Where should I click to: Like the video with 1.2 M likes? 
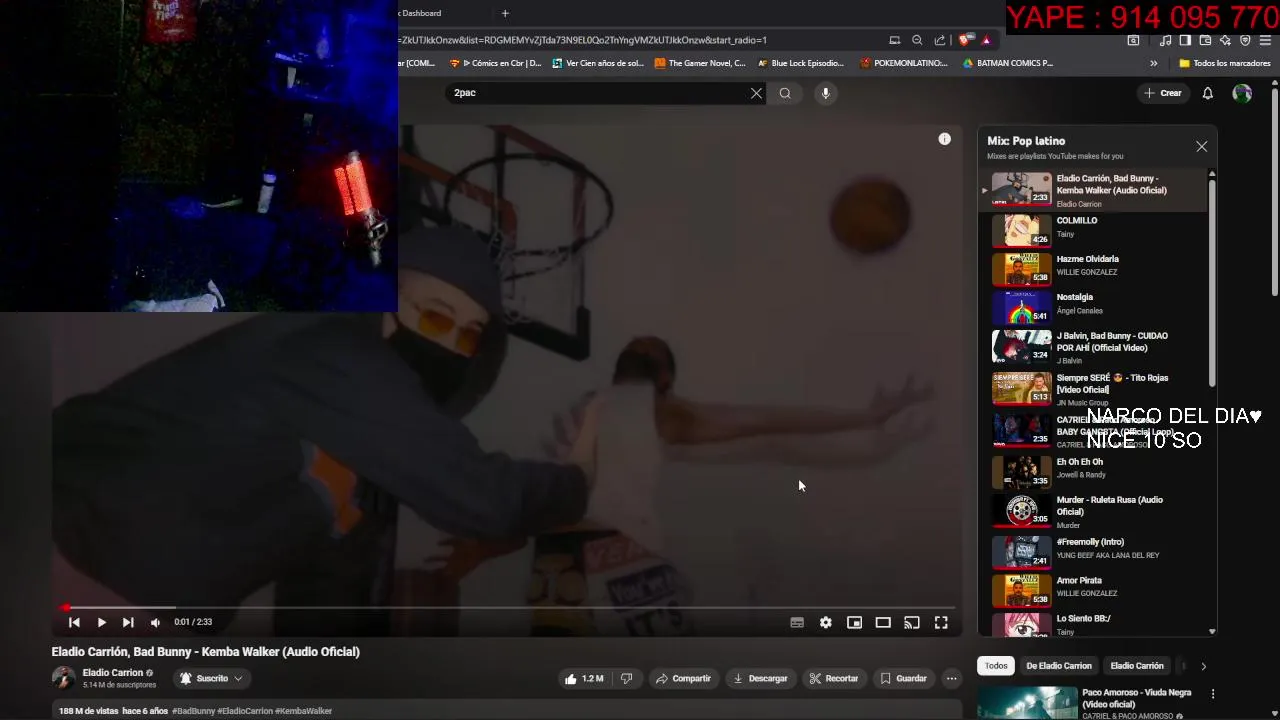pos(584,678)
